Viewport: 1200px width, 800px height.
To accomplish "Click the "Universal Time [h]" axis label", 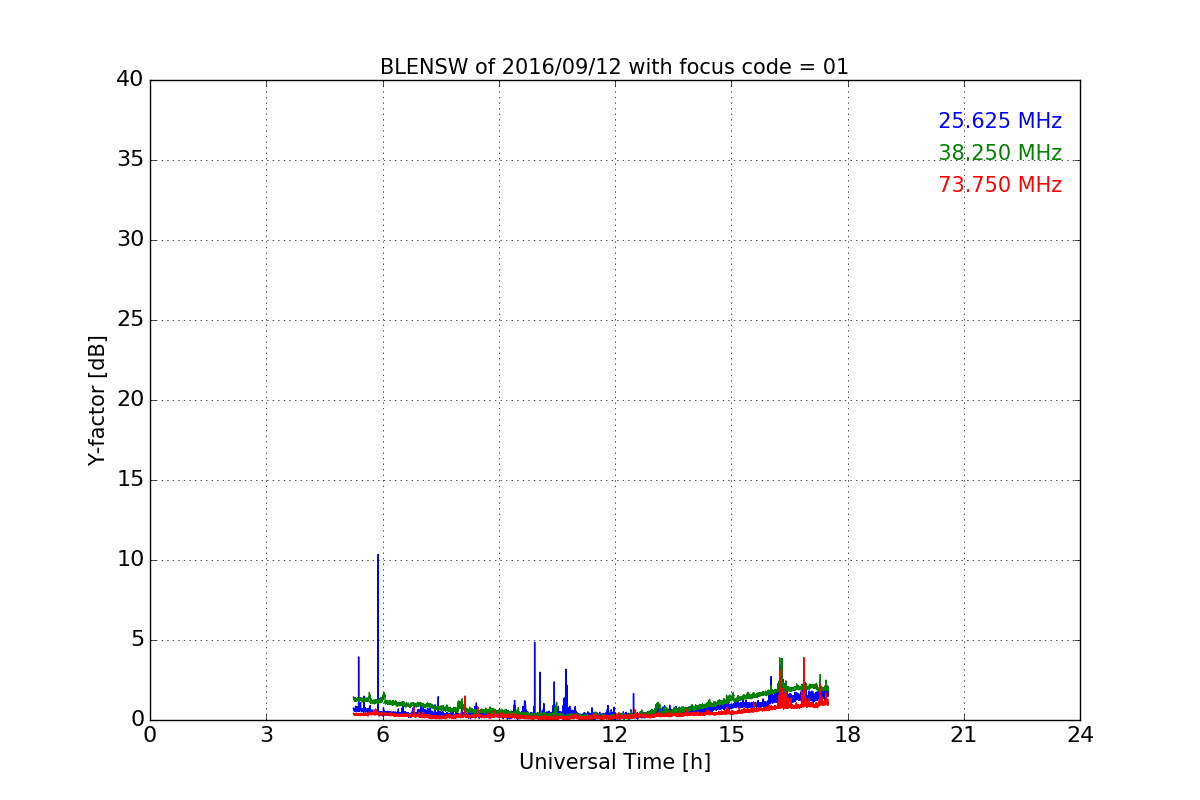I will 615,762.
